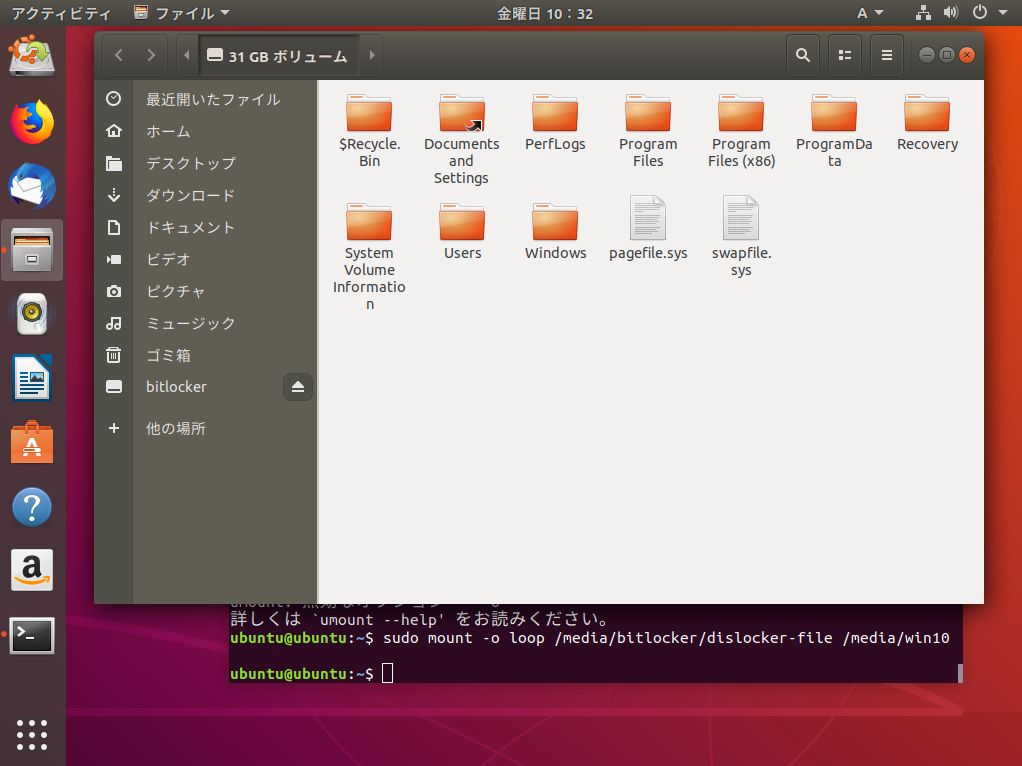
Task: Open 最近開いたファイル in sidebar
Action: tap(205, 99)
